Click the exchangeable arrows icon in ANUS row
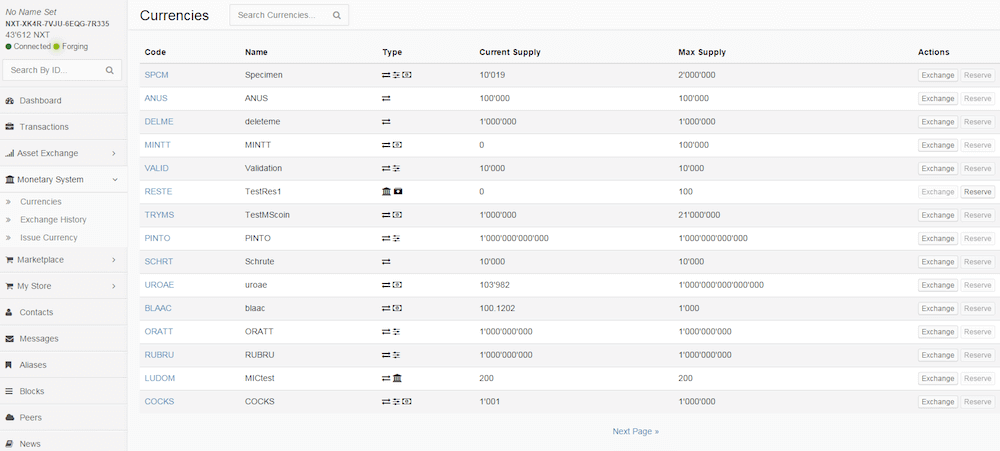 pos(386,98)
